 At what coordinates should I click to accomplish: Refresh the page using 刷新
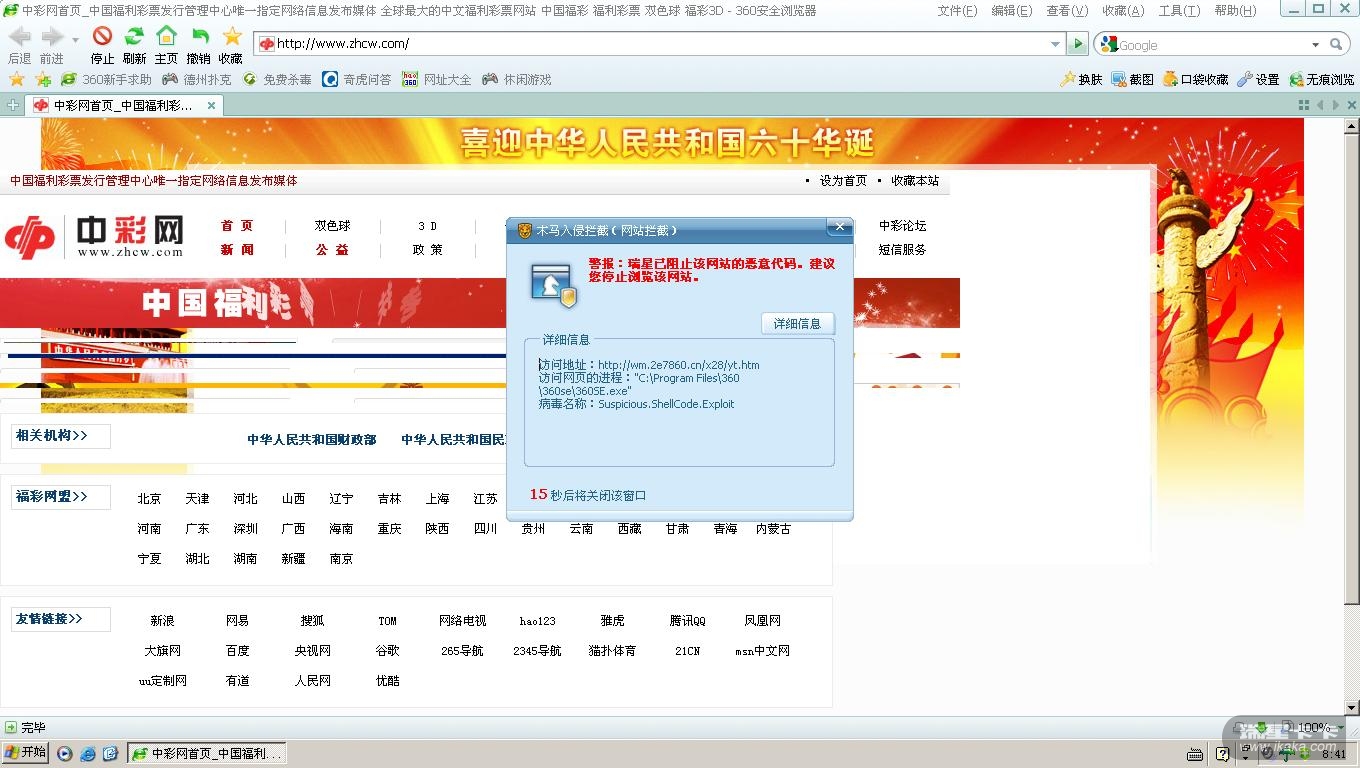tap(134, 37)
